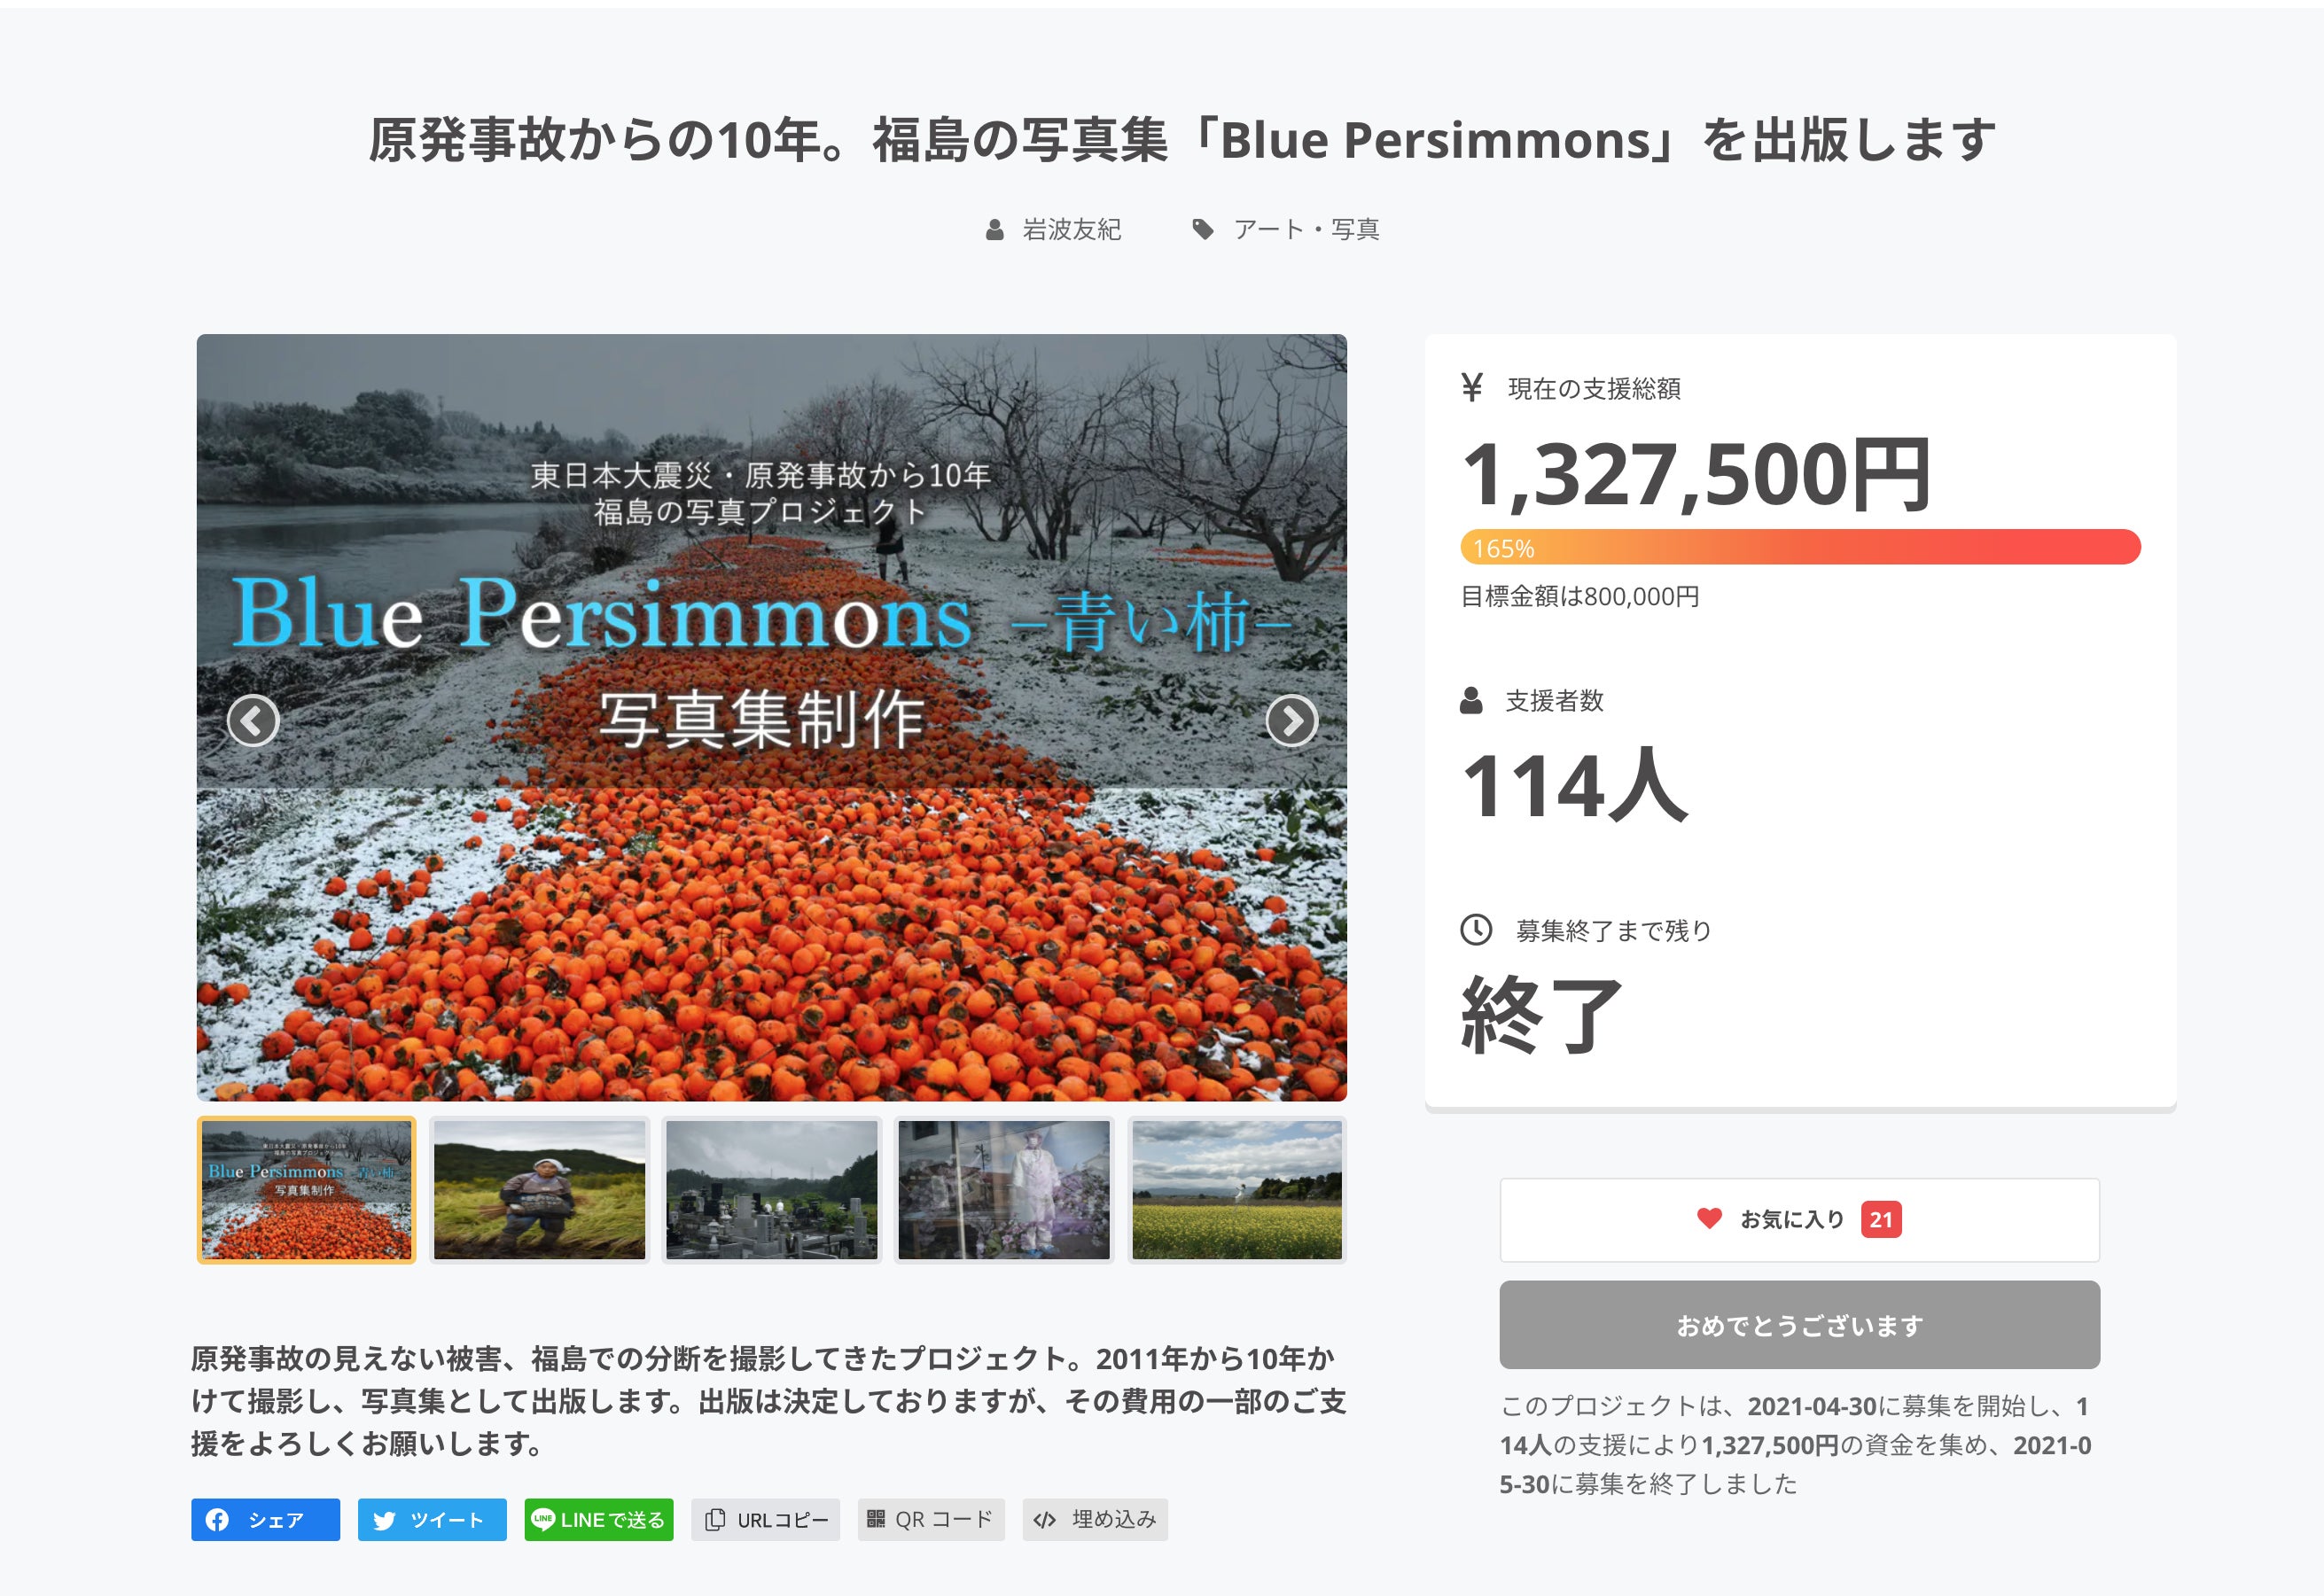Tweet the project with ツイート button
Screen dimensions: 2324x1596
click(432, 1519)
